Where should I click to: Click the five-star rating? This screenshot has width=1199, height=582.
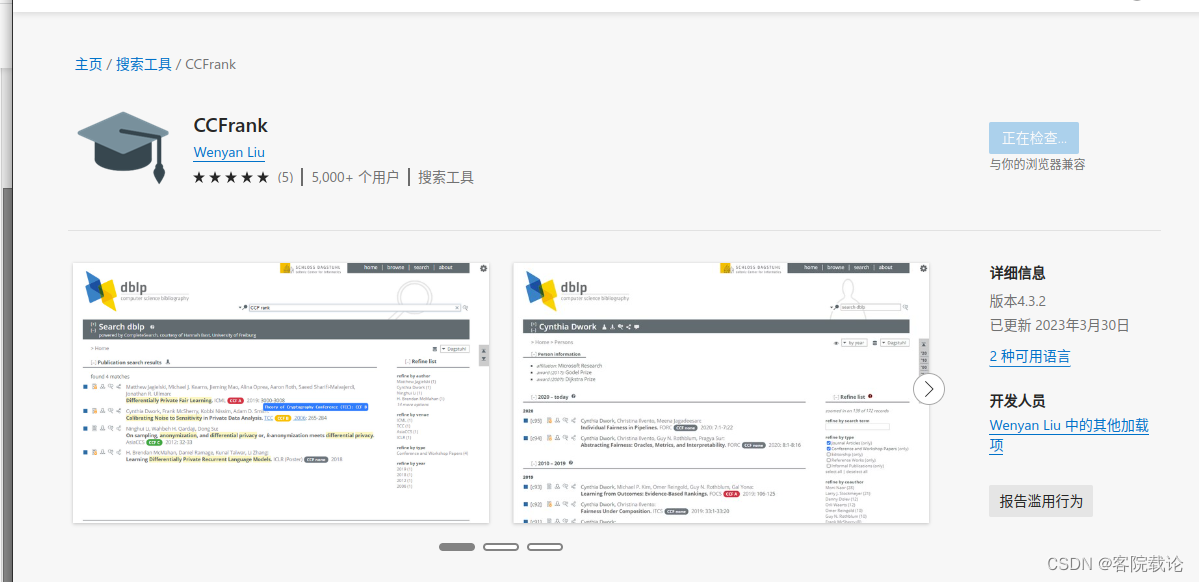click(232, 177)
